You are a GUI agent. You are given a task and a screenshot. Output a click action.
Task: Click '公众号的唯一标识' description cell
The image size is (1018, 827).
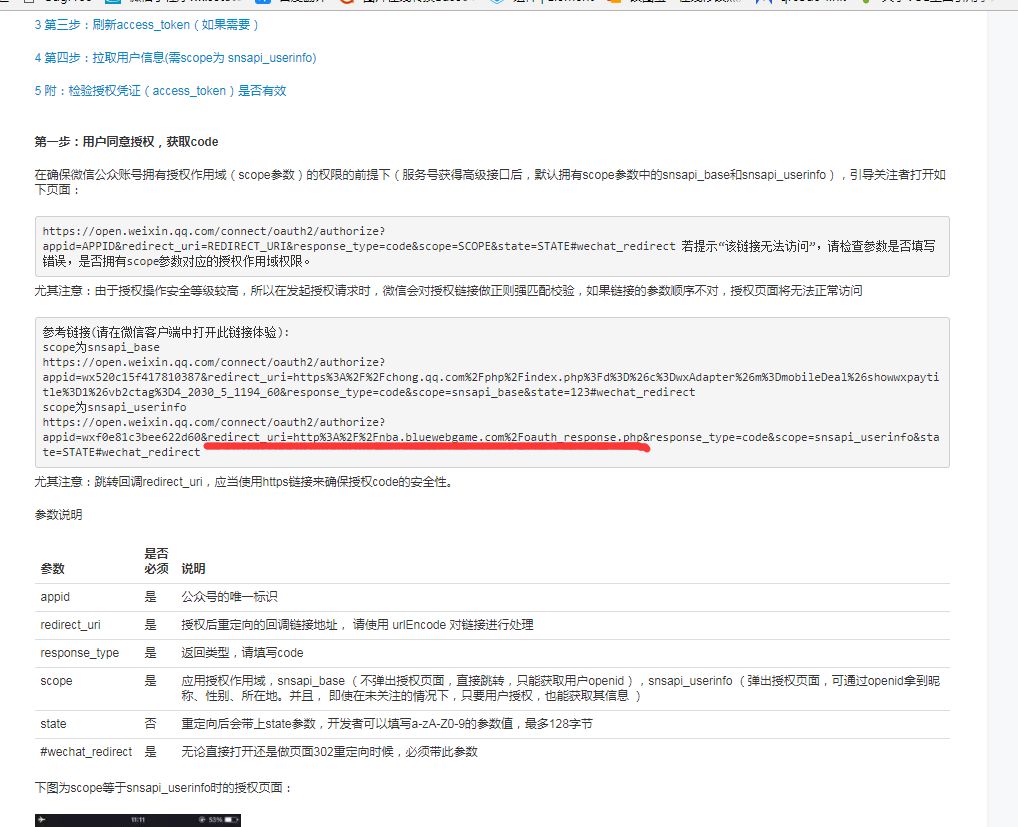pos(229,597)
